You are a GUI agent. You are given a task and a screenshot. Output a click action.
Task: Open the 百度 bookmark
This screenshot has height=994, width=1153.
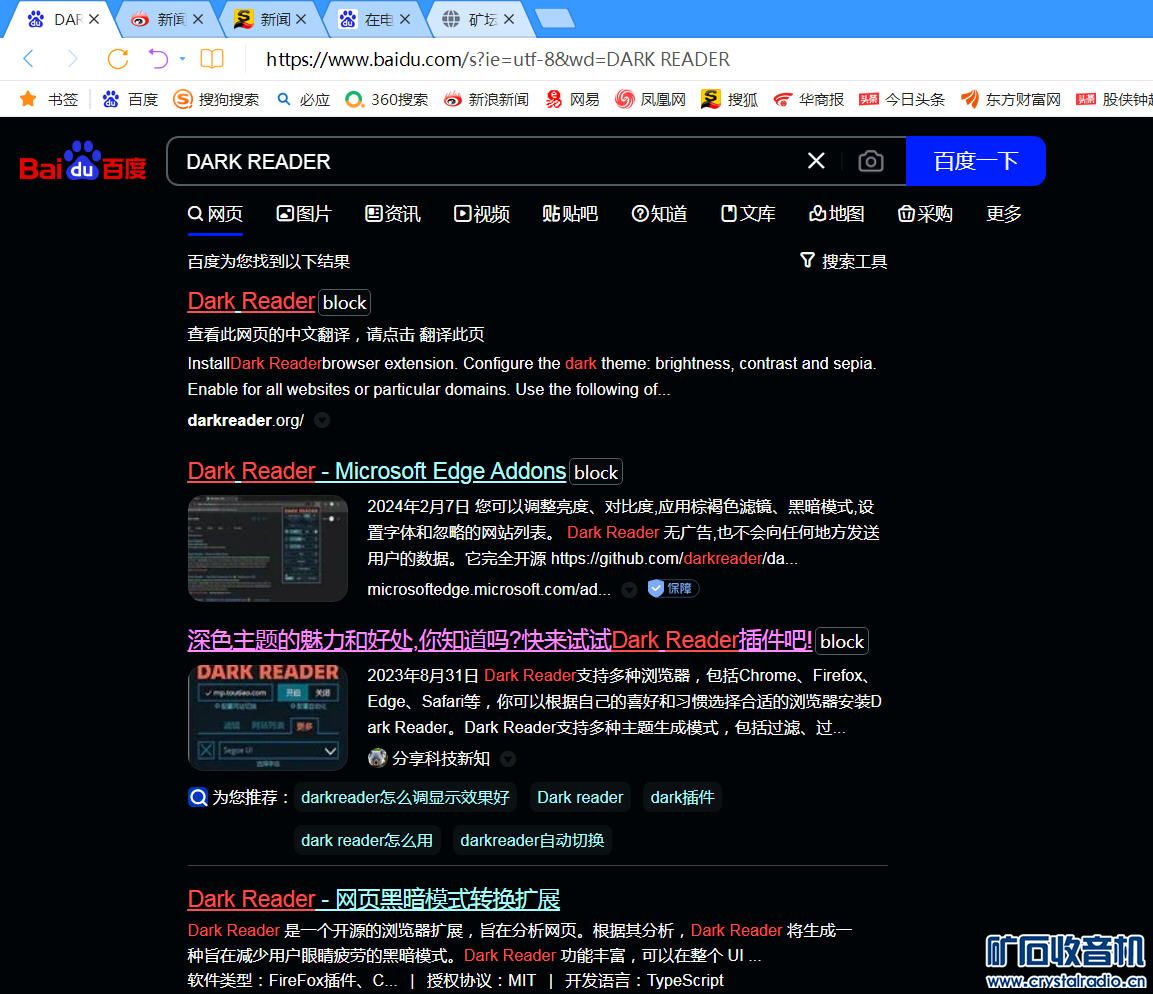(130, 99)
